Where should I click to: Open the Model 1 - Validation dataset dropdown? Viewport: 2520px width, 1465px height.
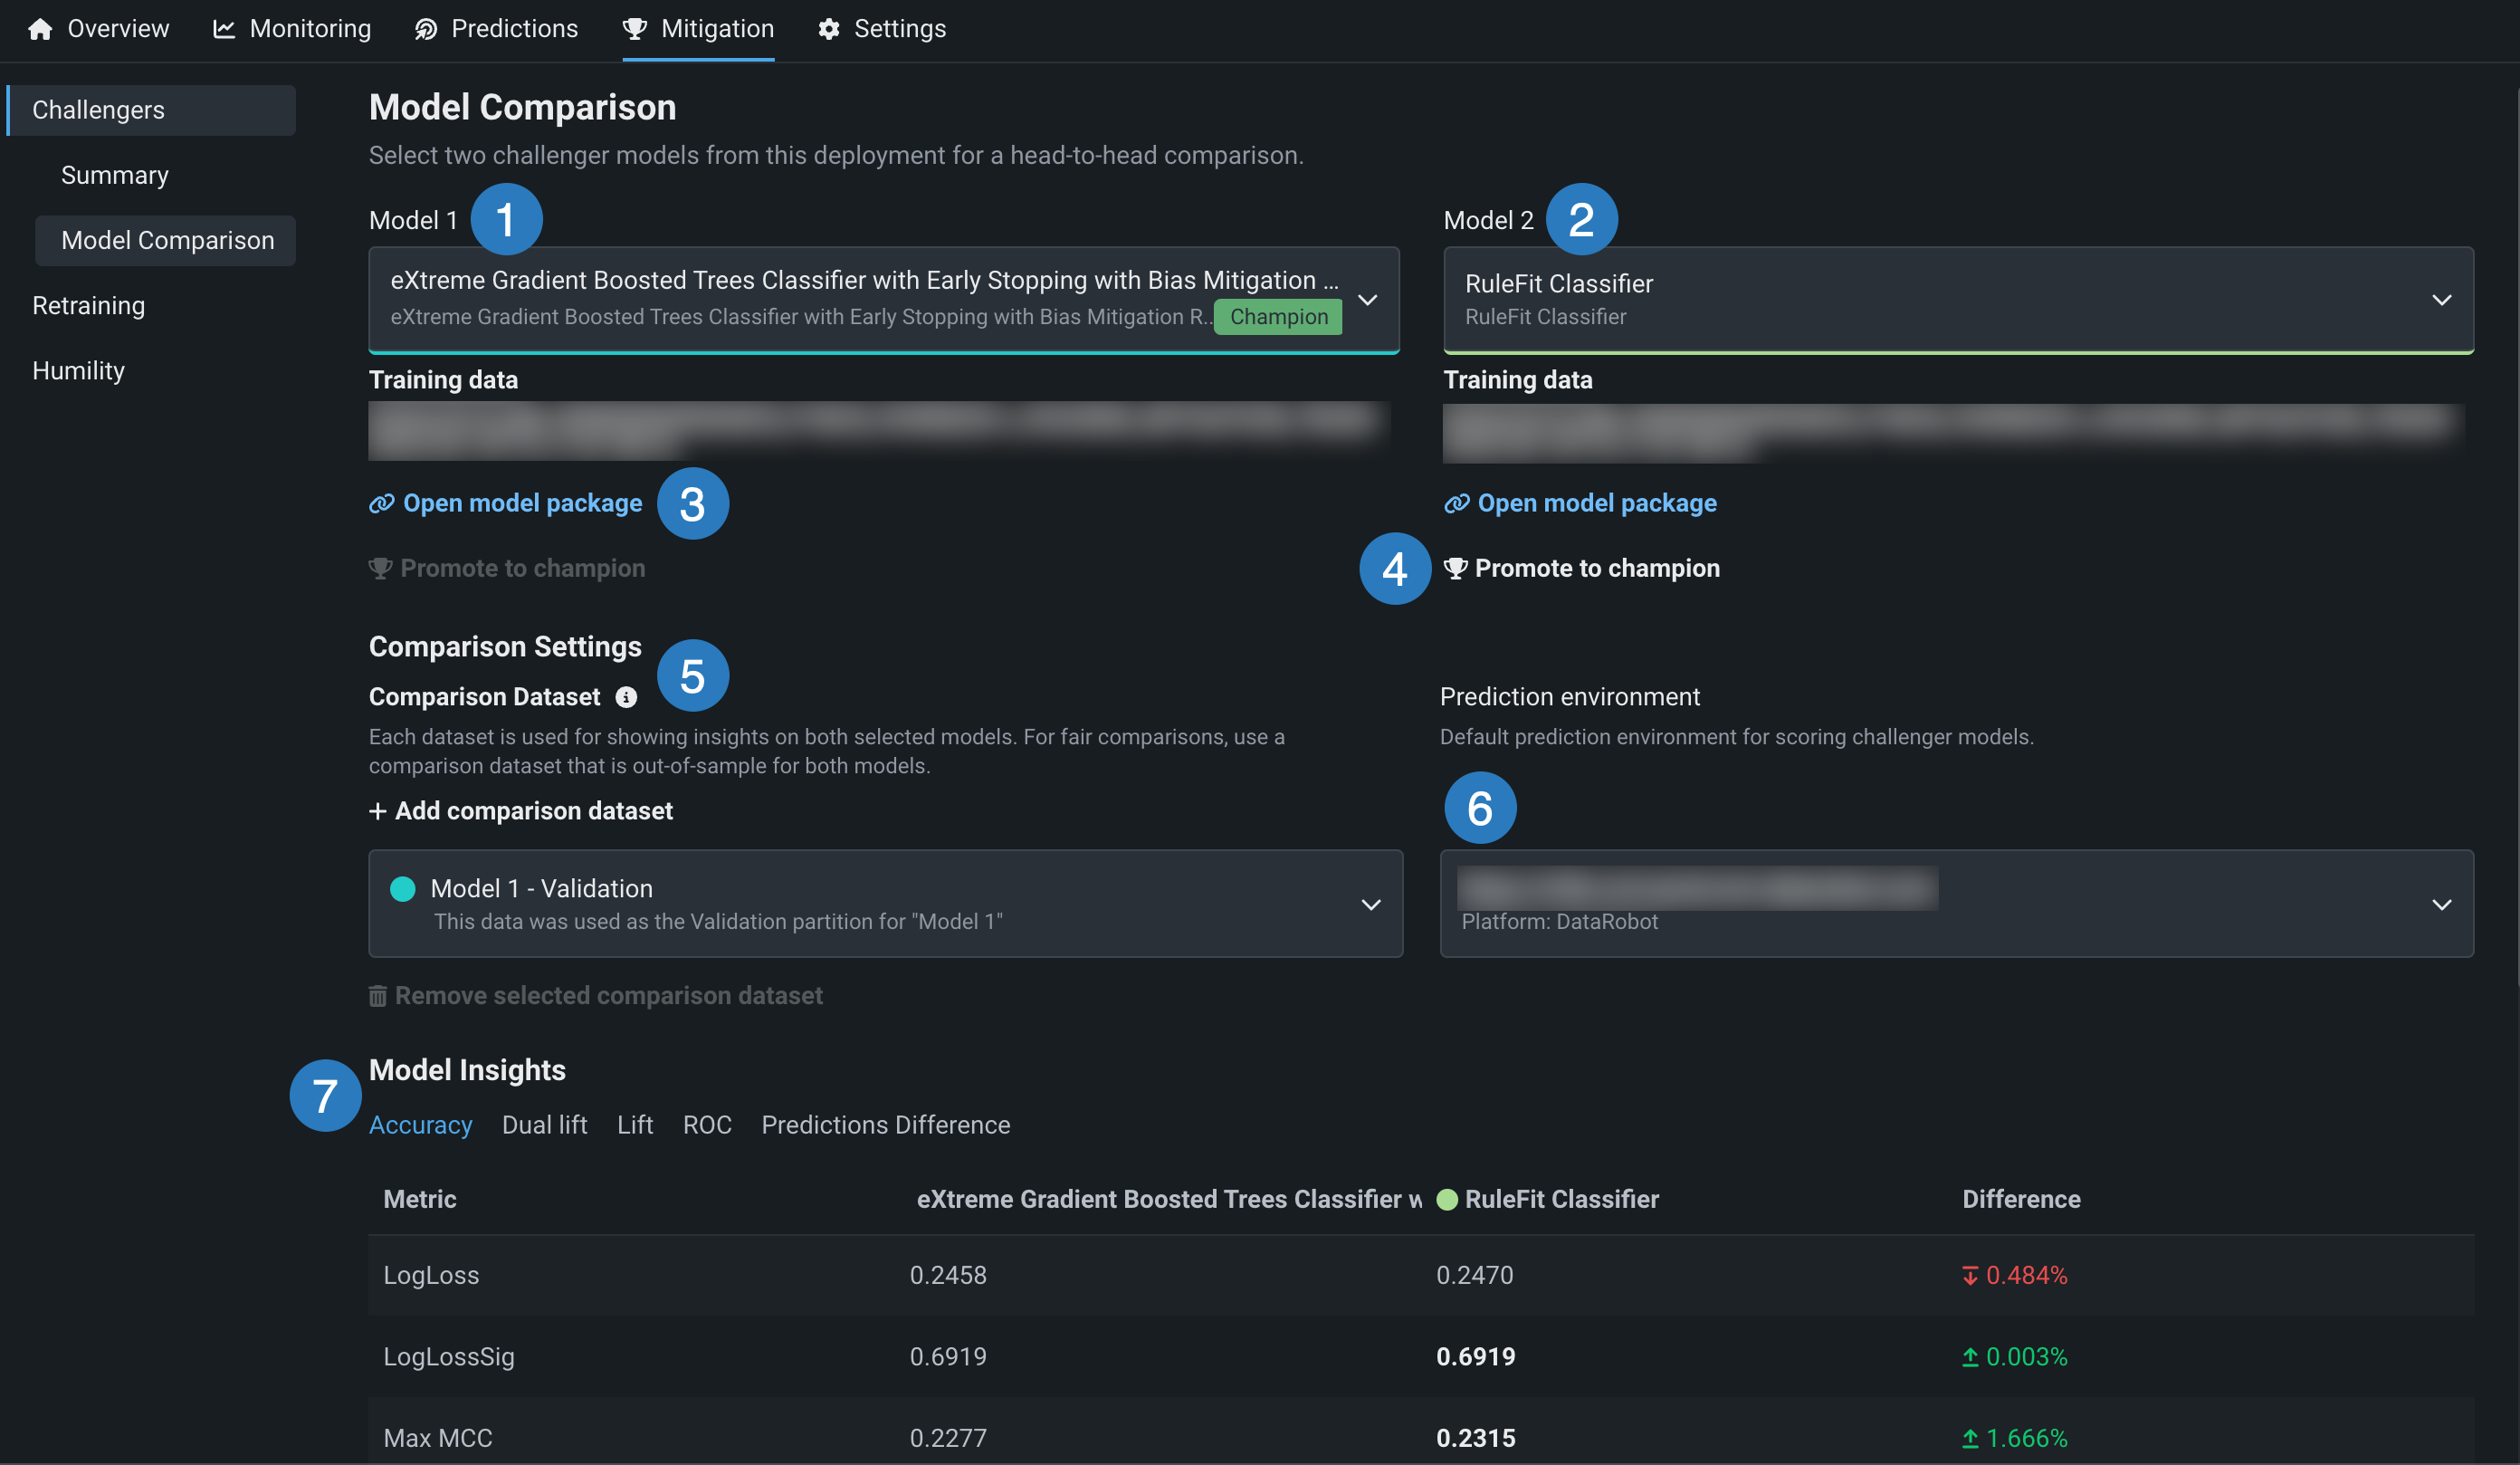[x=1371, y=904]
